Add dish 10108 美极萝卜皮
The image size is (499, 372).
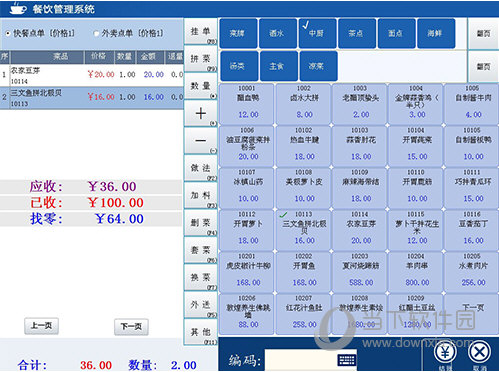tap(303, 188)
